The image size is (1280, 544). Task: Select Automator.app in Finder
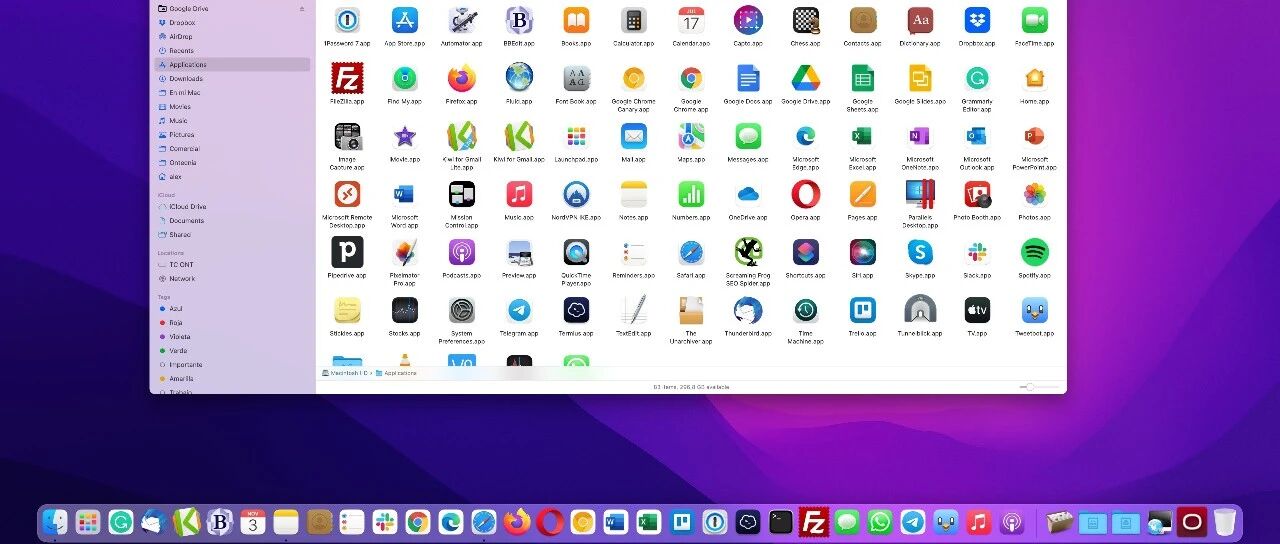pyautogui.click(x=462, y=20)
